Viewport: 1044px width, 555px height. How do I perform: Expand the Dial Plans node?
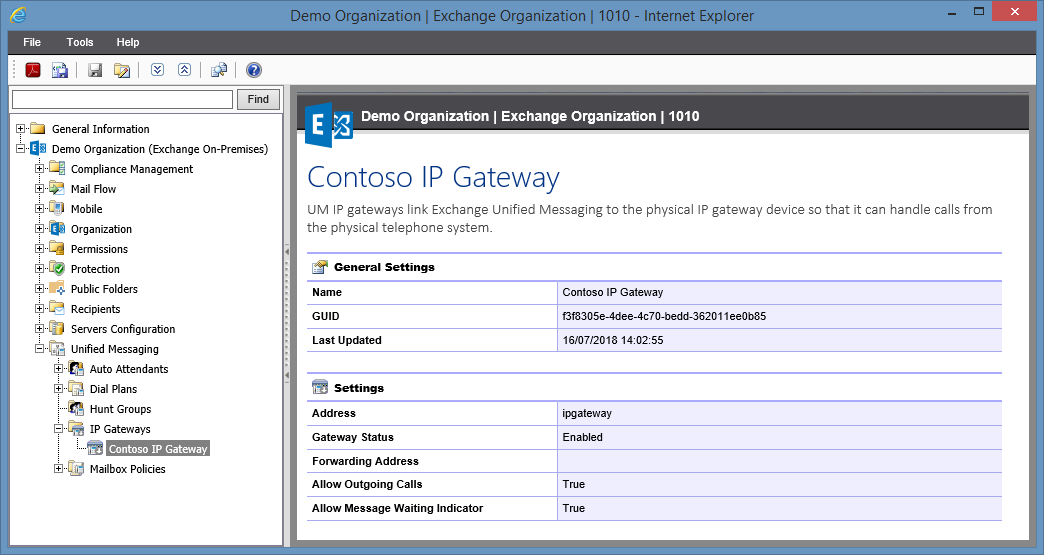point(59,388)
